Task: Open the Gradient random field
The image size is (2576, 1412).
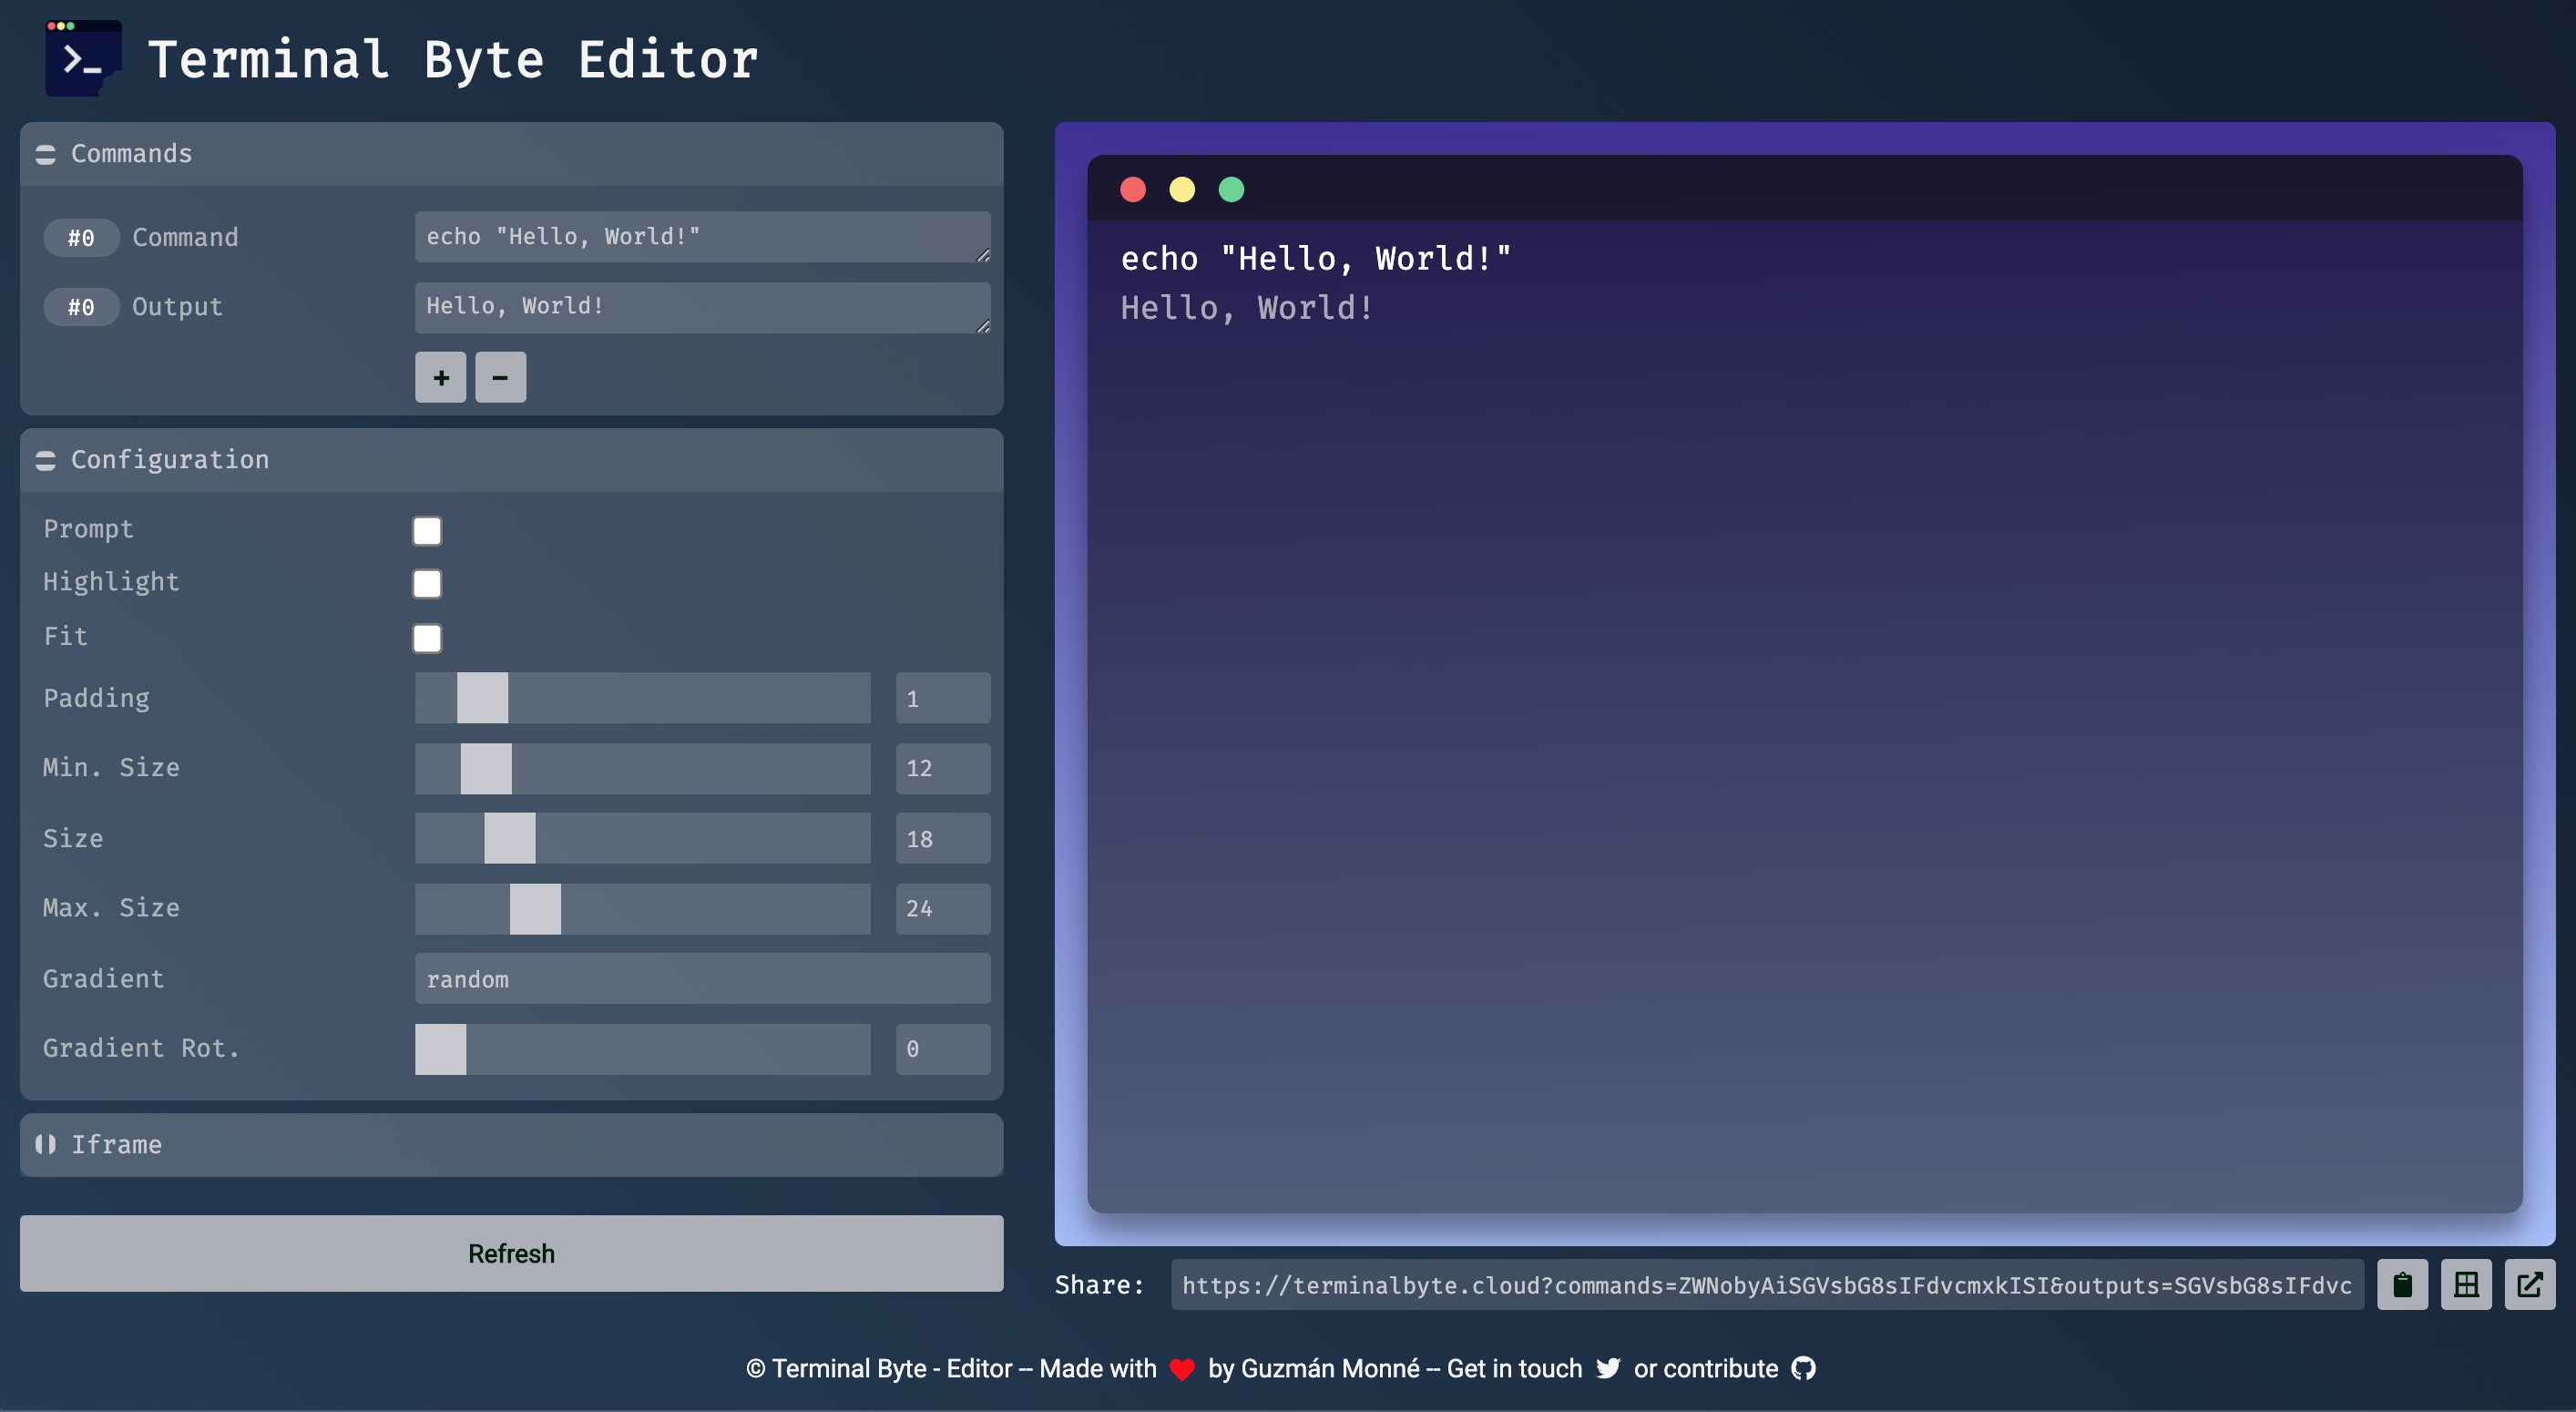Action: (x=702, y=979)
